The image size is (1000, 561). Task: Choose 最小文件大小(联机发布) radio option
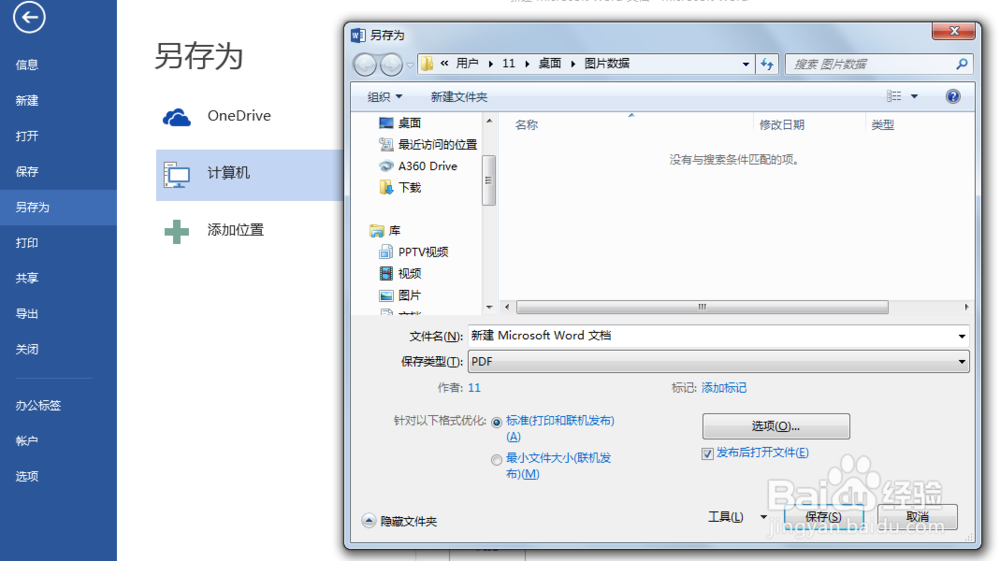tap(496, 460)
